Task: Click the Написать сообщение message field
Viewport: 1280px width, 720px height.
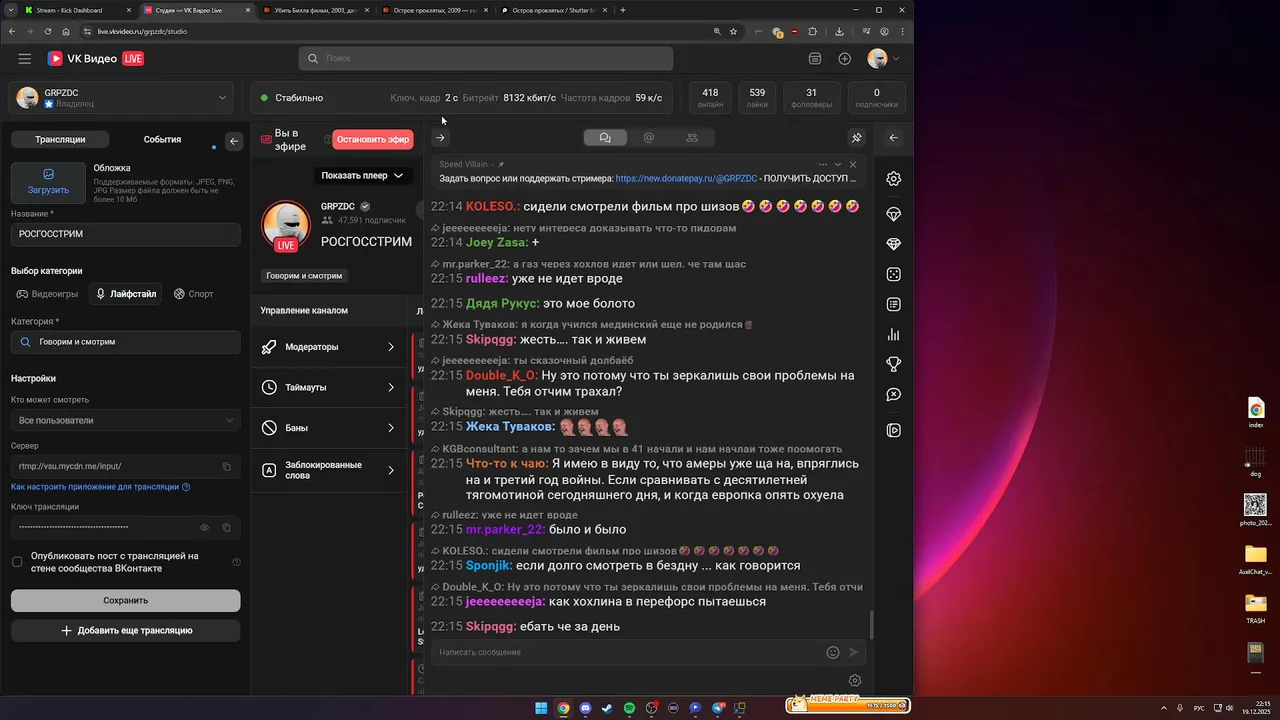Action: (x=630, y=652)
